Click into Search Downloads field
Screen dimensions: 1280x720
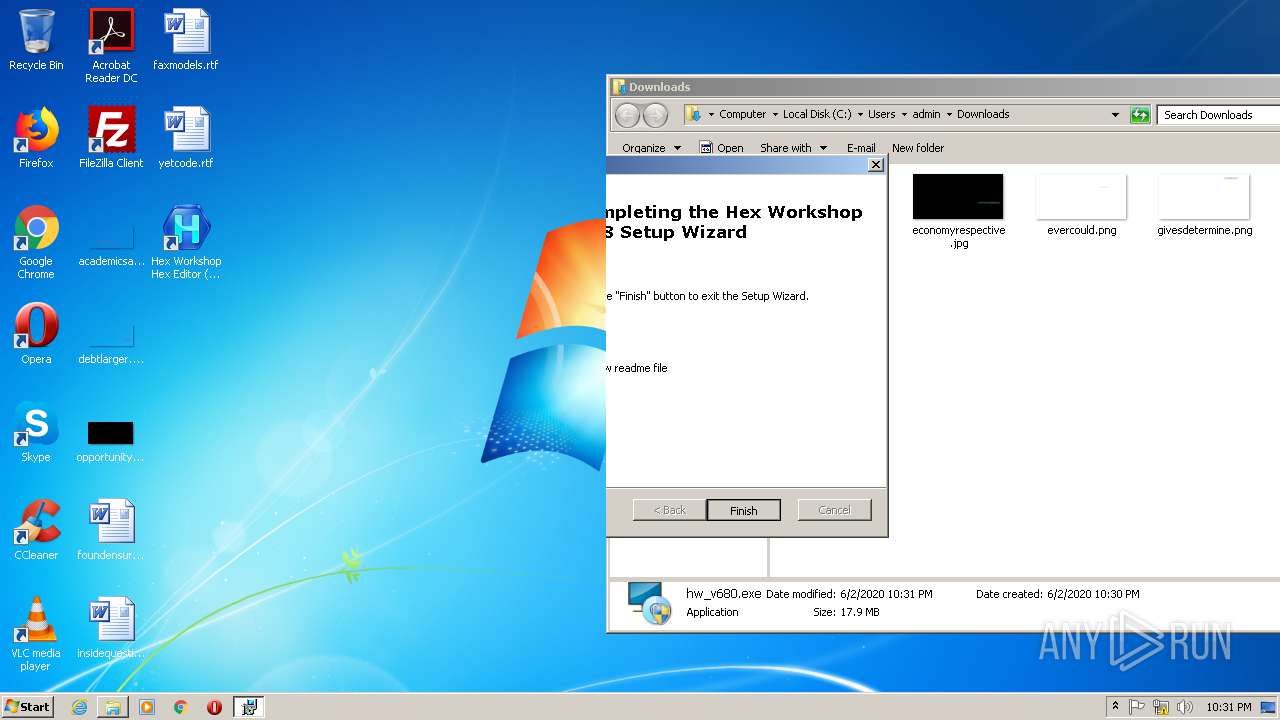[x=1218, y=115]
